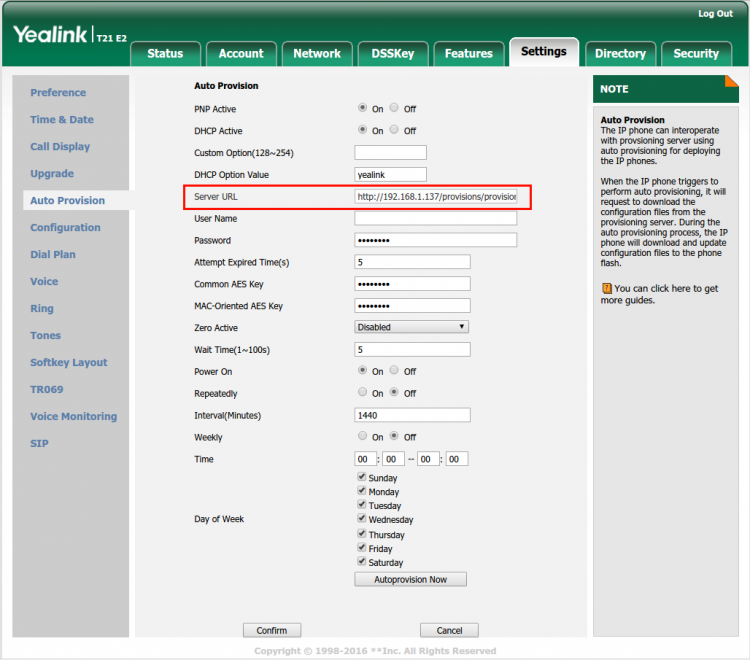Open the Security tab

point(696,53)
